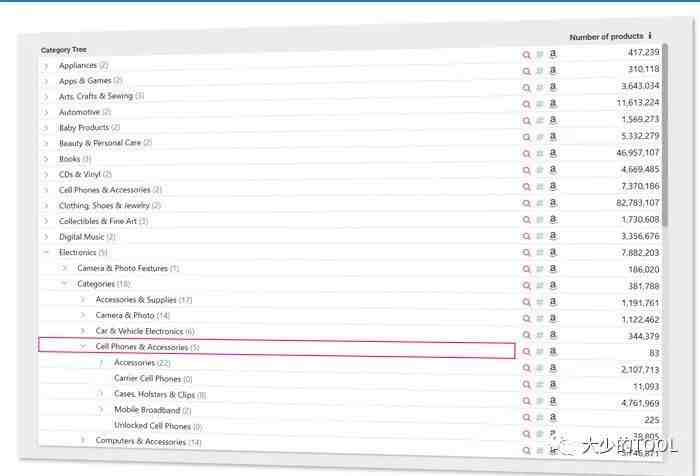Image resolution: width=700 pixels, height=476 pixels.
Task: Click the Number of products column header
Action: (x=607, y=37)
